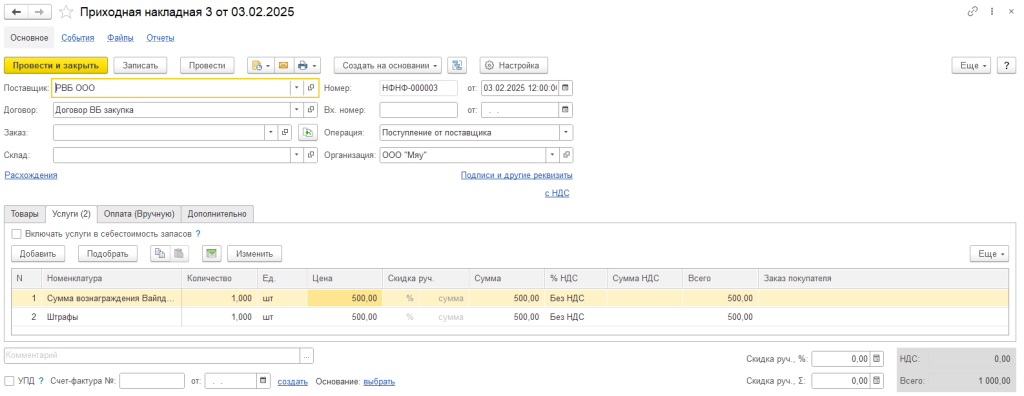Send document by email envelope icon

(x=283, y=65)
